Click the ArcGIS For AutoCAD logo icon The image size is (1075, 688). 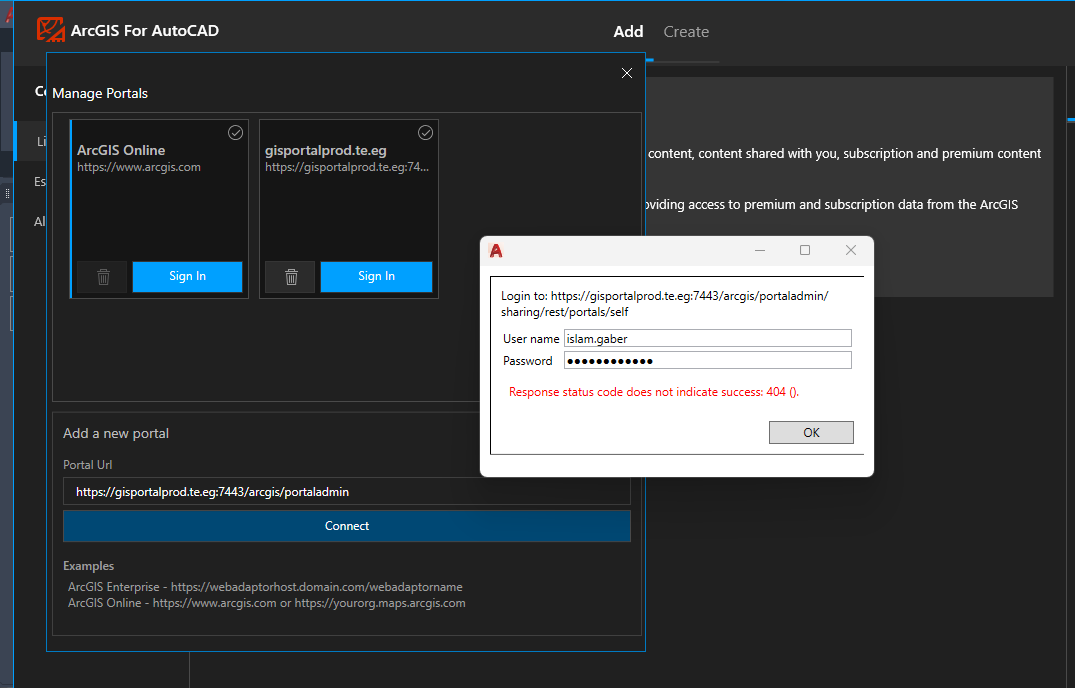[x=50, y=30]
